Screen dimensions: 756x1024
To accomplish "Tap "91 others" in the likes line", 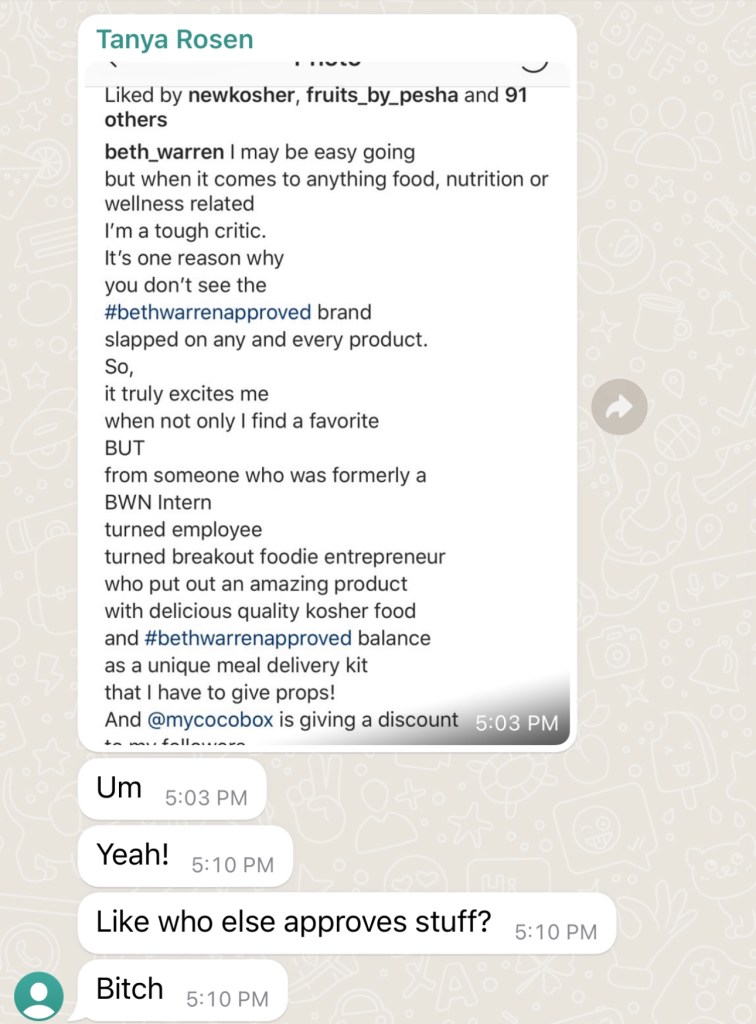I will point(136,119).
